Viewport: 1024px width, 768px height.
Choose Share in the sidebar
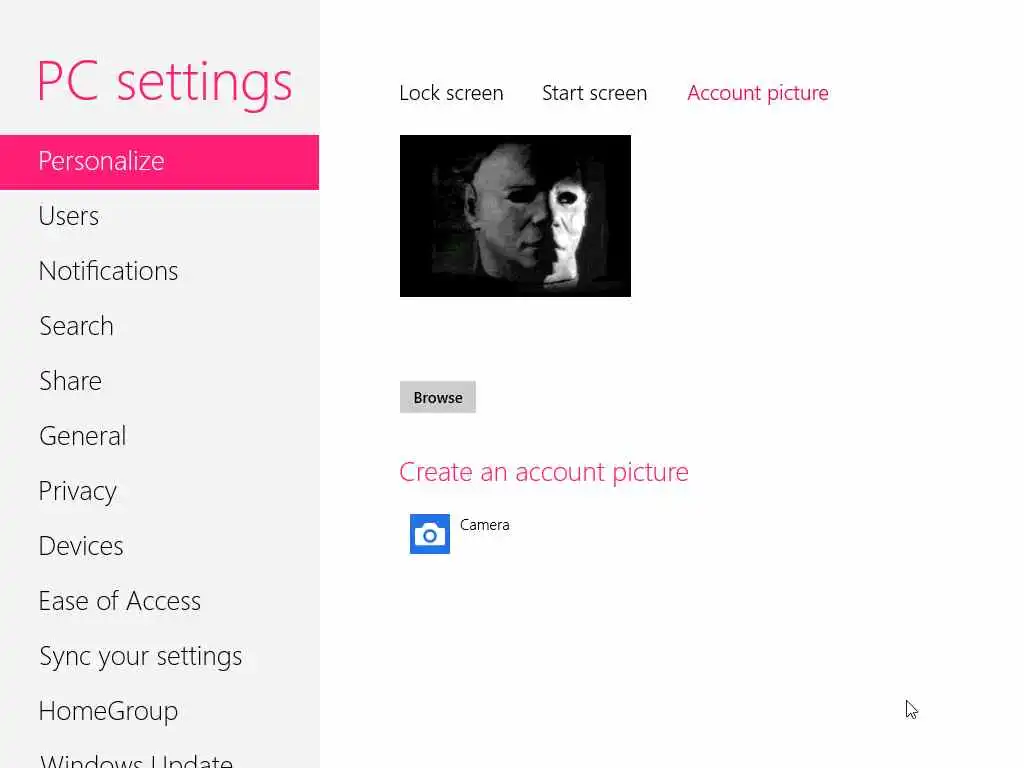(x=70, y=381)
